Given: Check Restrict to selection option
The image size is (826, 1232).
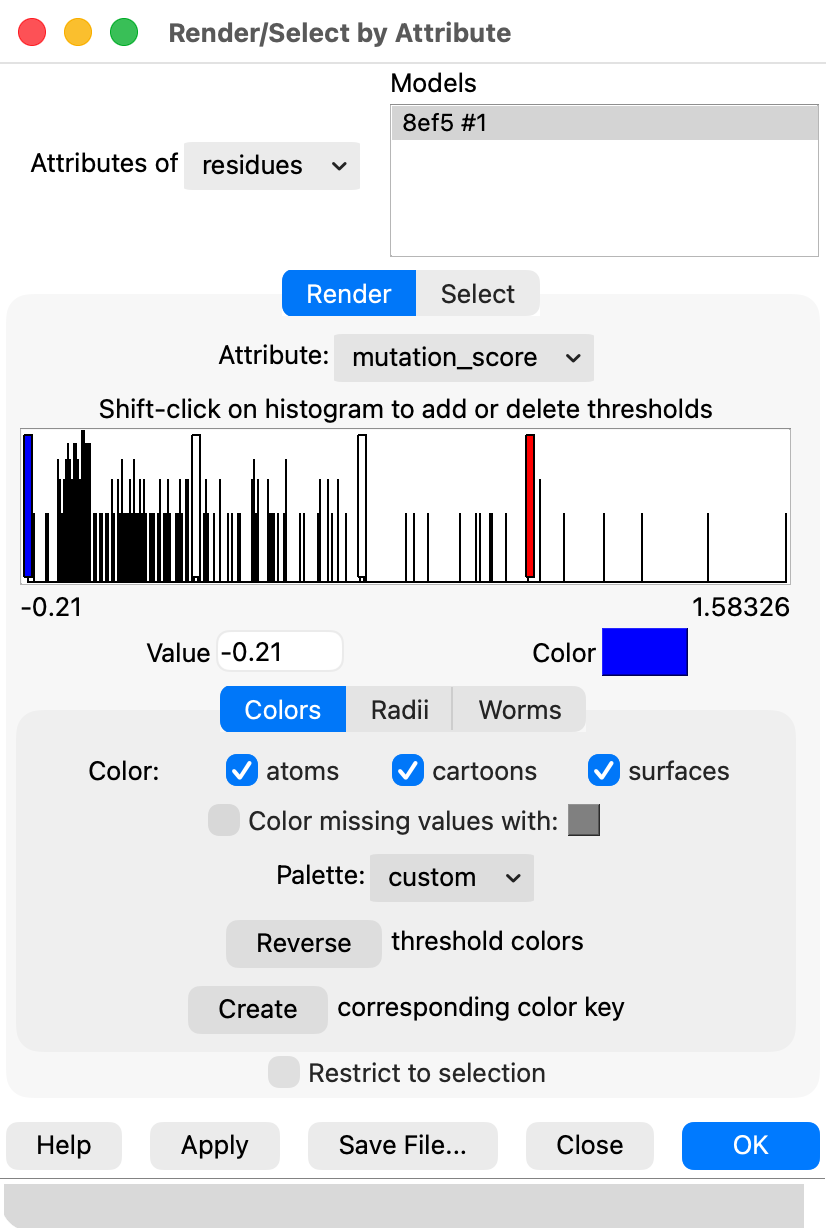Looking at the screenshot, I should pos(284,1073).
